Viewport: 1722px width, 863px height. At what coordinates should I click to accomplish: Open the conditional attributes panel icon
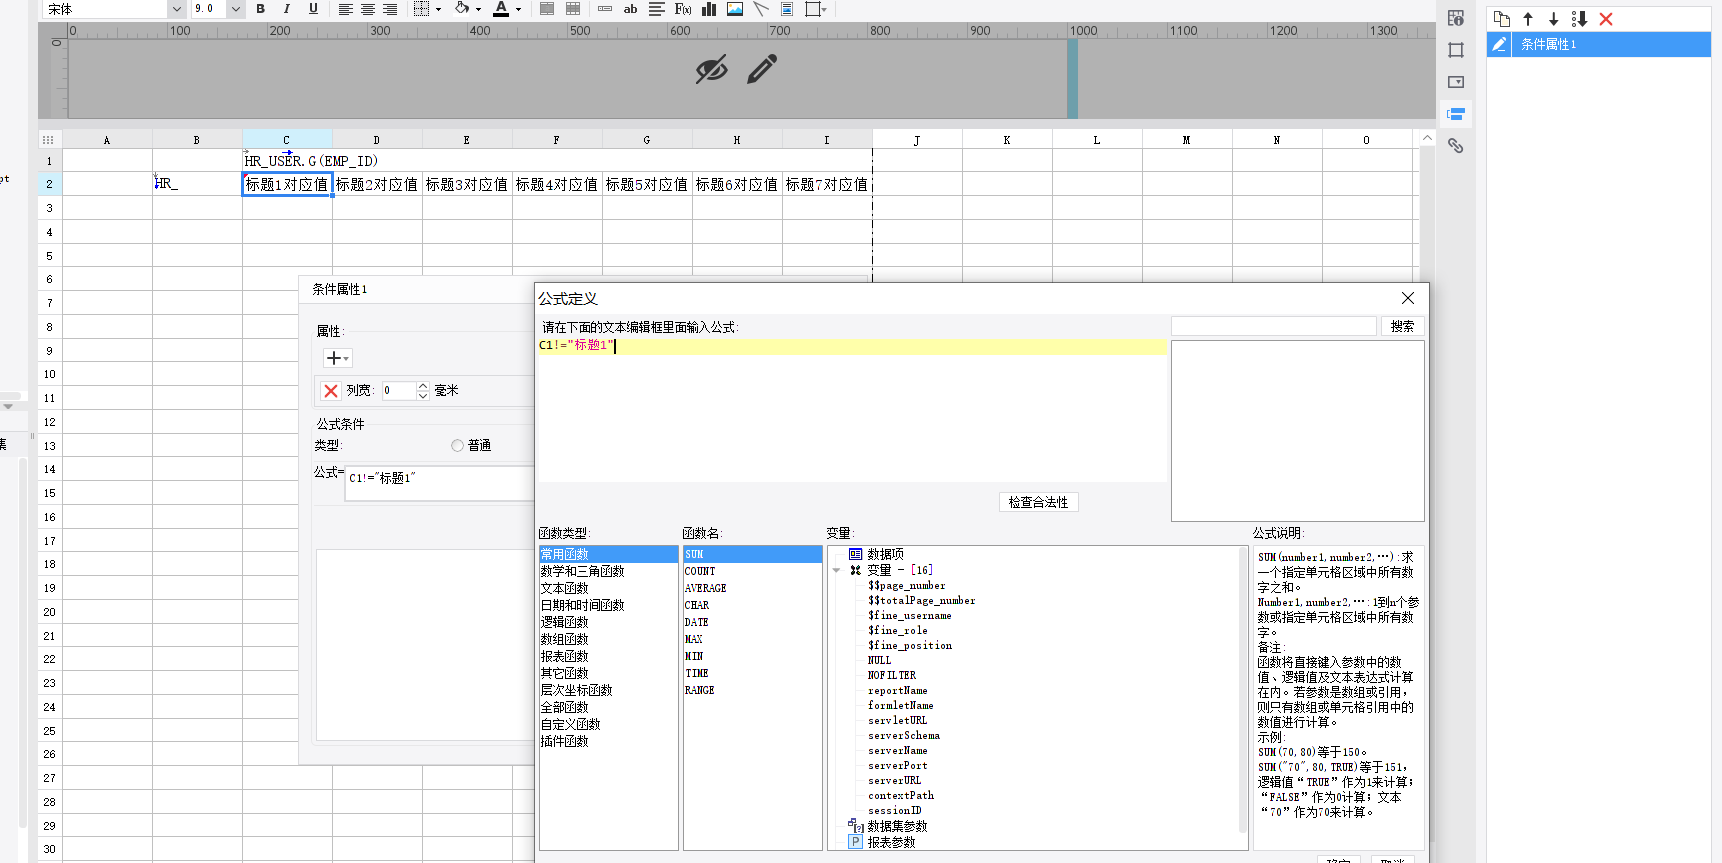(1456, 114)
